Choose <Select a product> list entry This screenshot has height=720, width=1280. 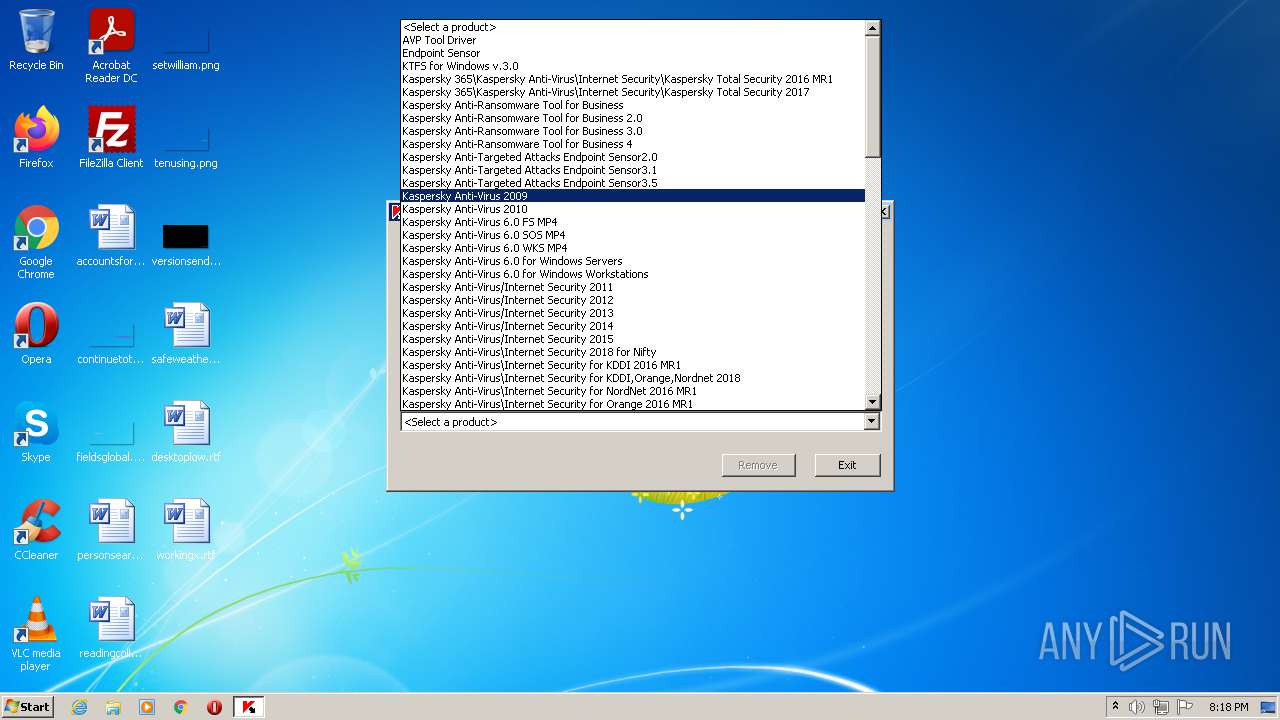tap(633, 27)
